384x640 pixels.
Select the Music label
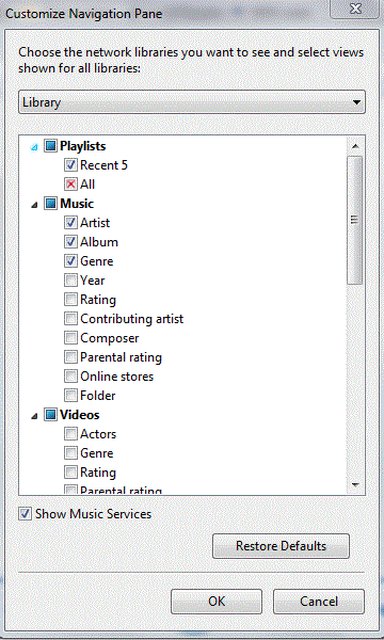point(77,204)
